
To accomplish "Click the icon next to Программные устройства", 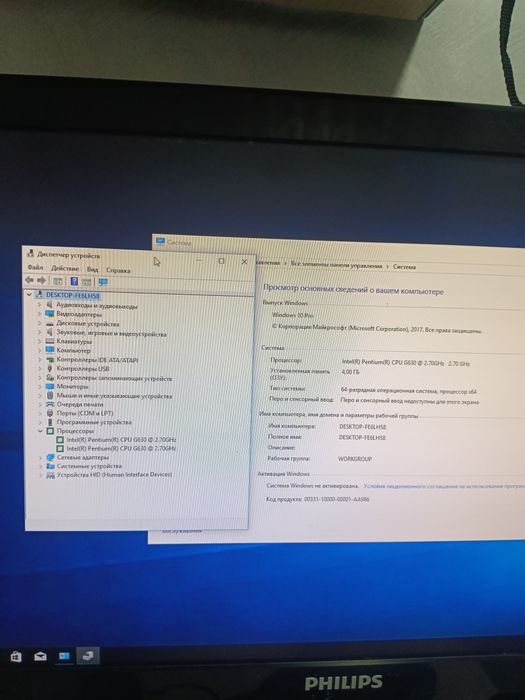I will pyautogui.click(x=50, y=422).
